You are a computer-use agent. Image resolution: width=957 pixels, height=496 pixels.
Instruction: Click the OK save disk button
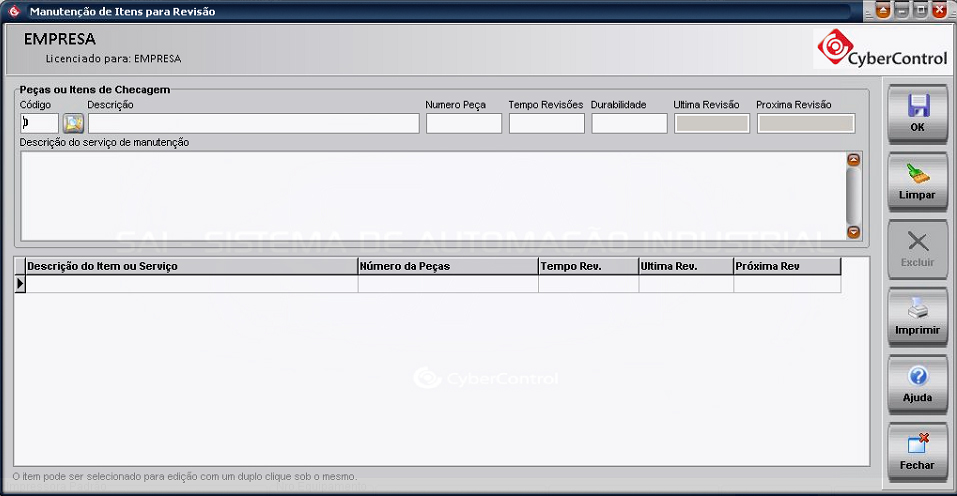[917, 112]
